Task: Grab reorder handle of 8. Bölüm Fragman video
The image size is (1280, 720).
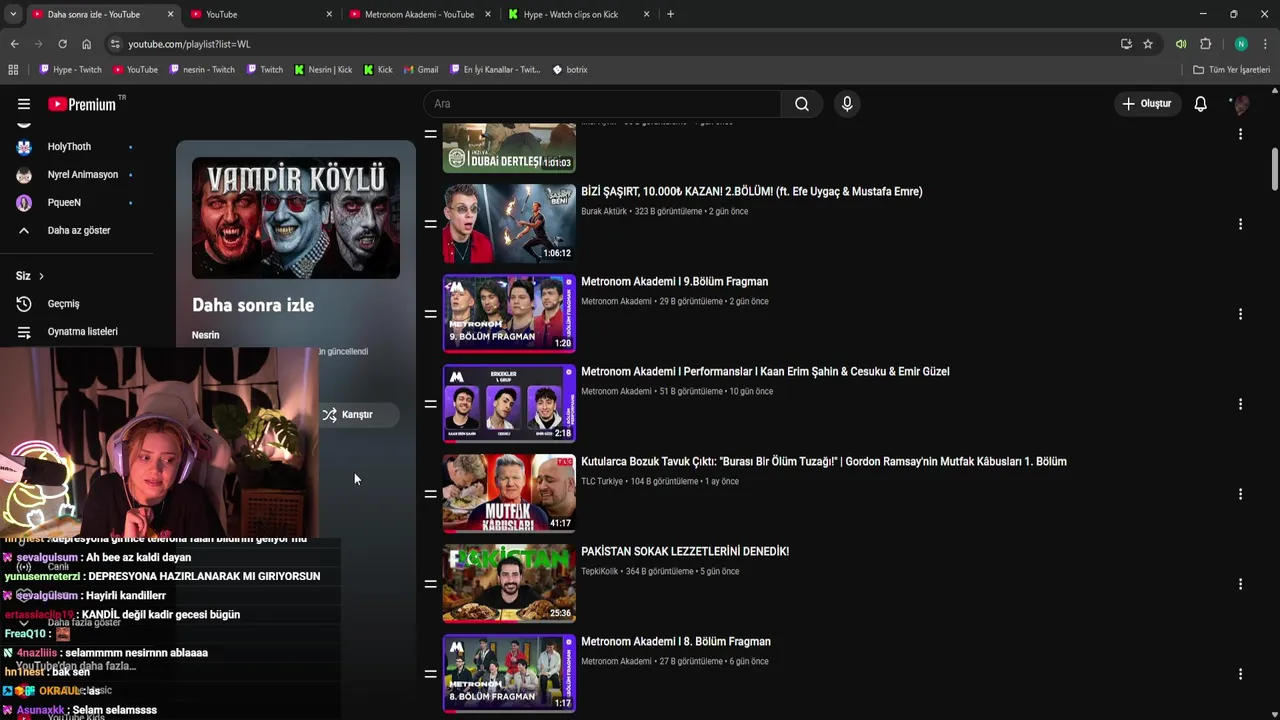Action: coord(430,674)
